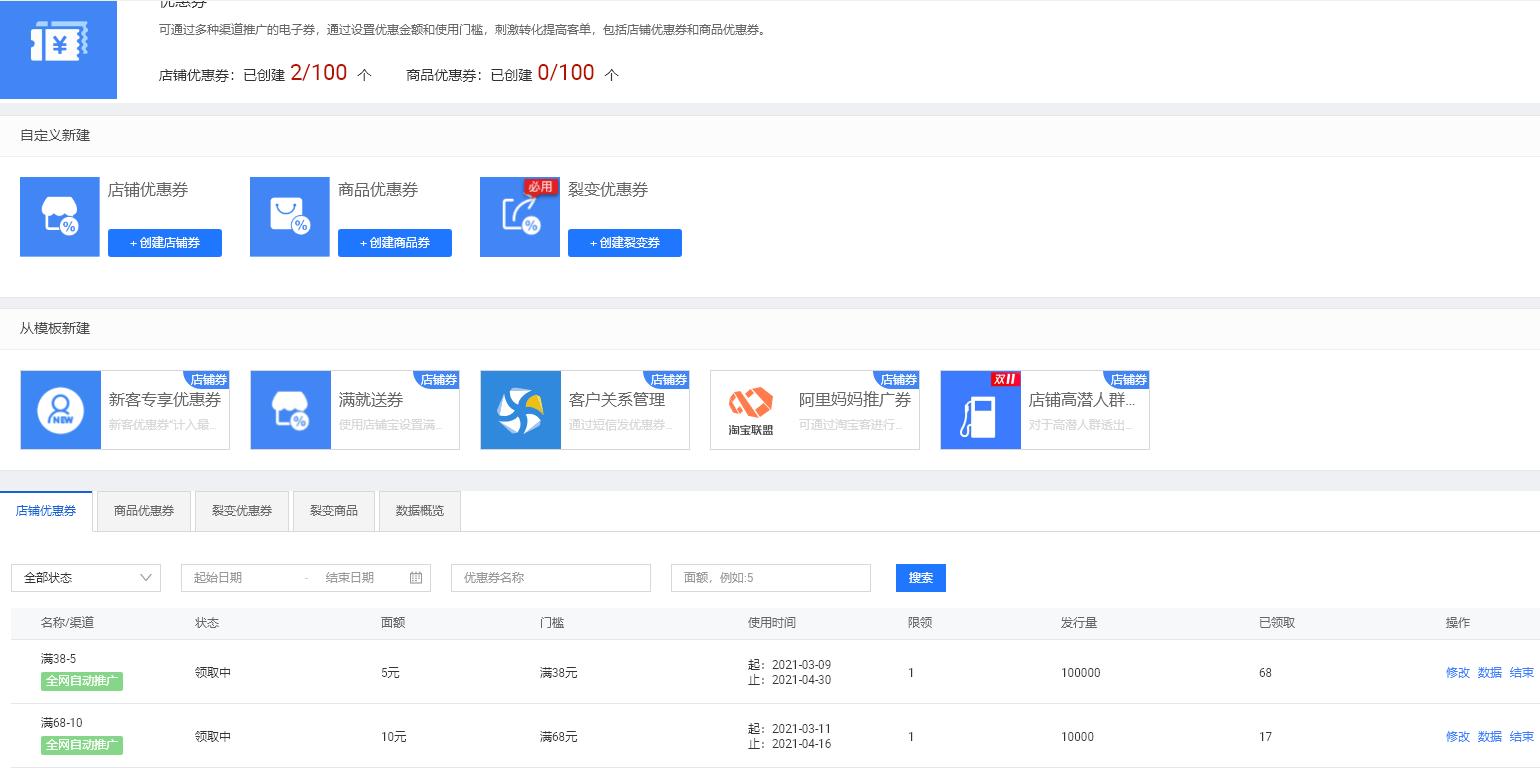Click the 店铺优惠券 storefront icon

(59, 216)
